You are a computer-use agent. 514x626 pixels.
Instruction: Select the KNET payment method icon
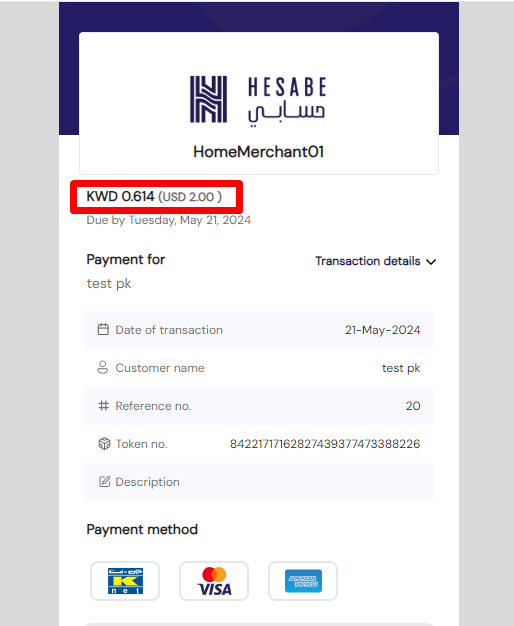point(125,581)
